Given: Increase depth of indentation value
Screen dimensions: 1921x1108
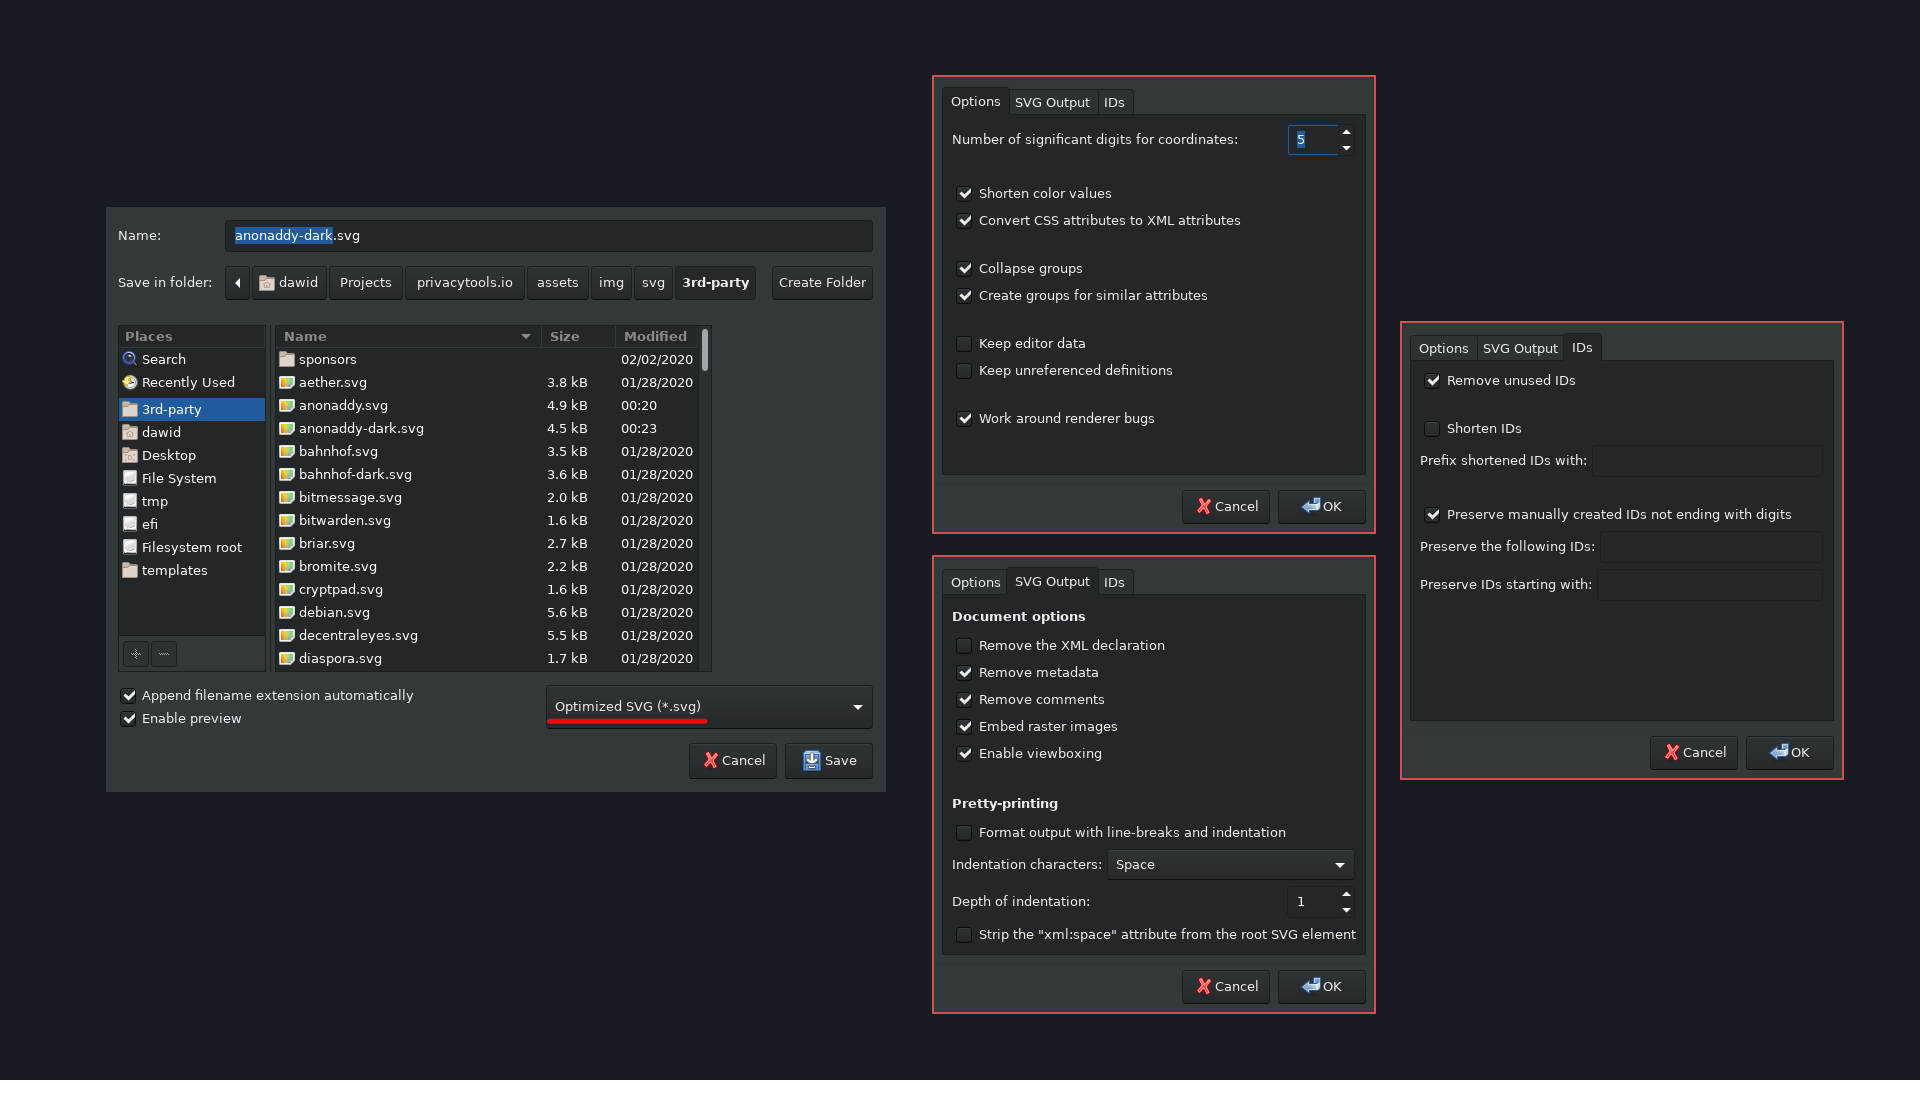Looking at the screenshot, I should [1346, 894].
